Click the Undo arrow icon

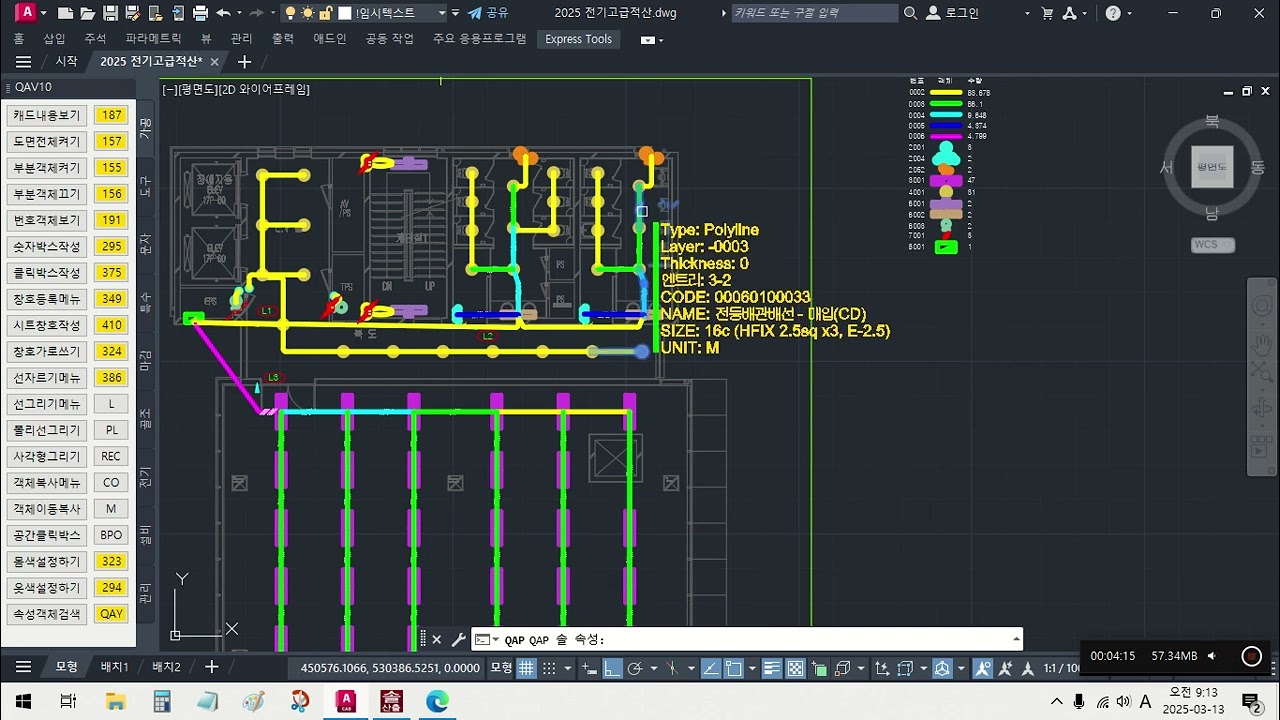223,13
